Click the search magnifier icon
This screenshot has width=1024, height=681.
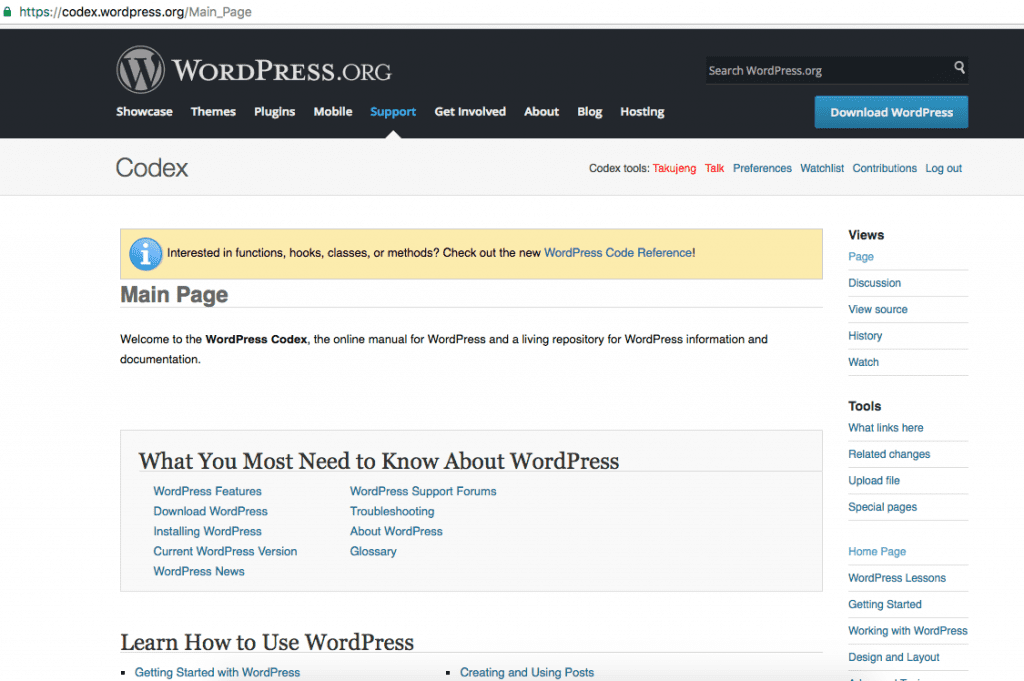pyautogui.click(x=959, y=69)
